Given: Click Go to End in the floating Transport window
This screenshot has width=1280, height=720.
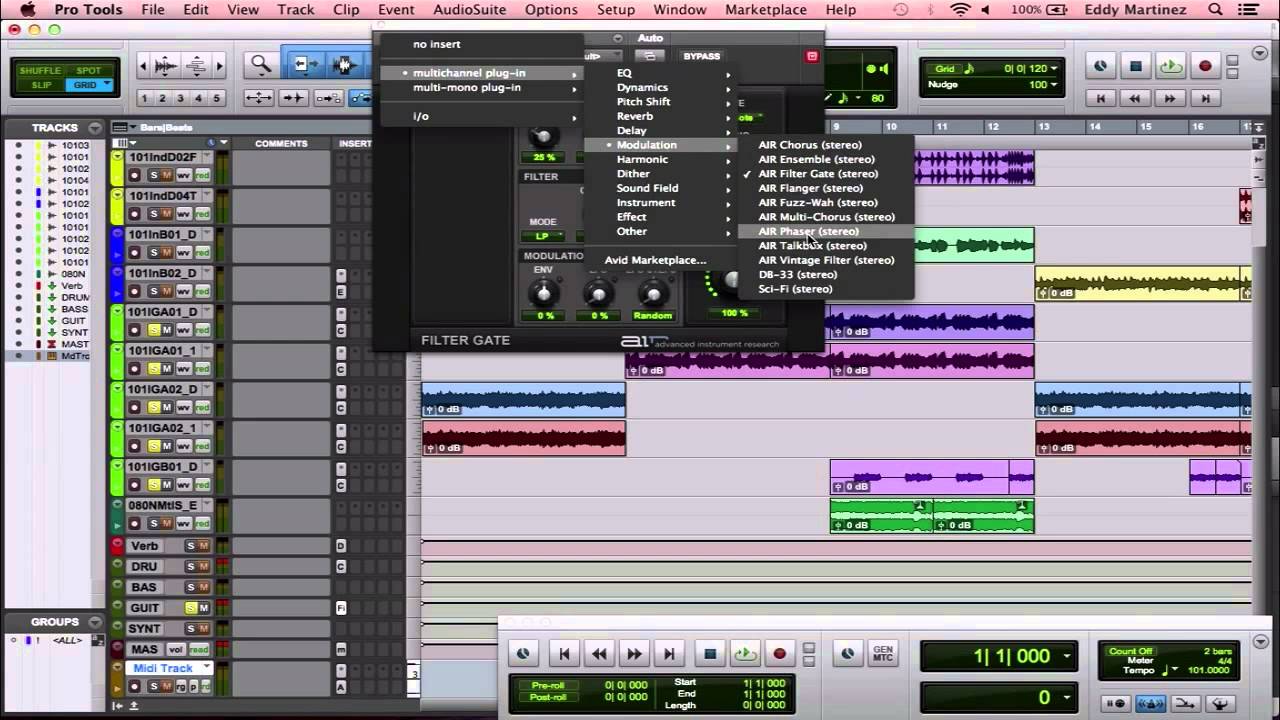Looking at the screenshot, I should (669, 654).
